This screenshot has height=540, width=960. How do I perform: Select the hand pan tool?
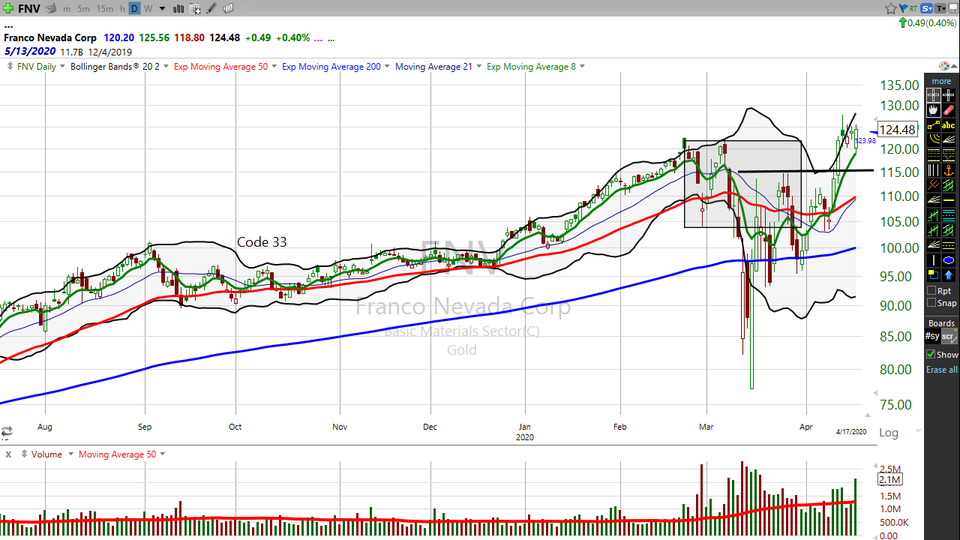click(x=933, y=110)
